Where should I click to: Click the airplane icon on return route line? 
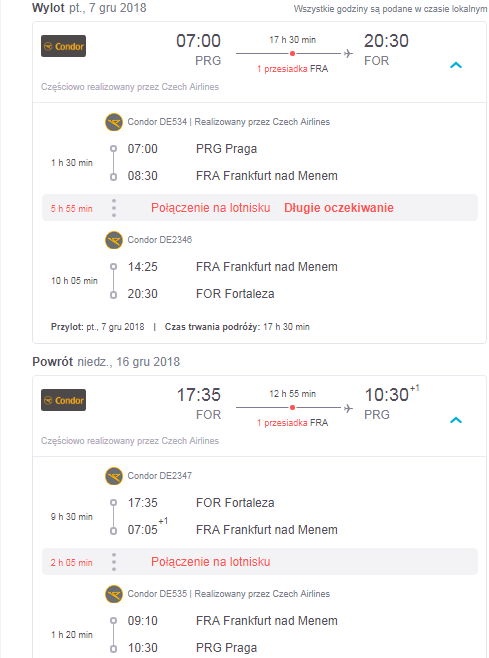(x=348, y=408)
